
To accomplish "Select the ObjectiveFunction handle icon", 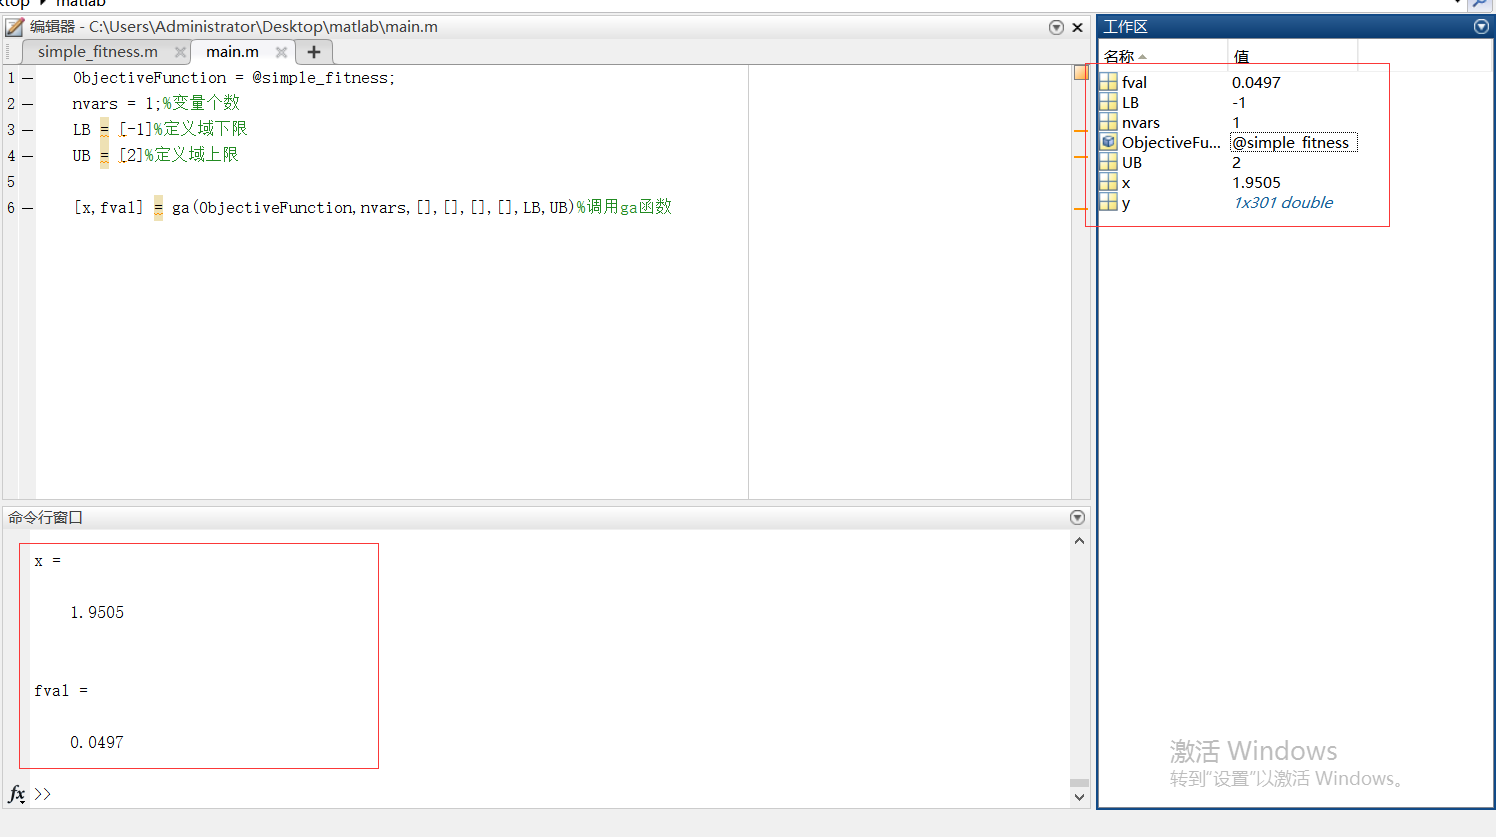I will point(1108,142).
